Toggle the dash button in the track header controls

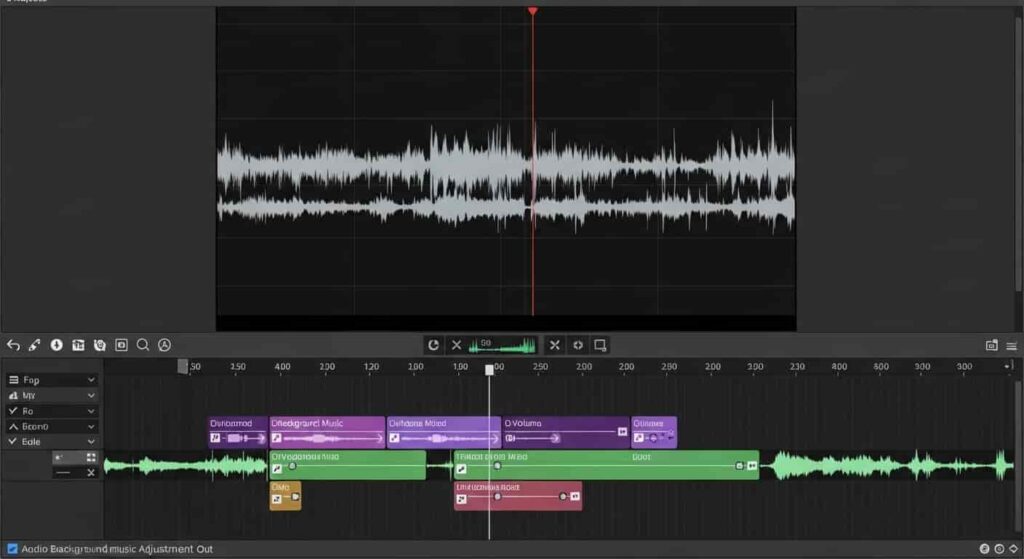[63, 472]
